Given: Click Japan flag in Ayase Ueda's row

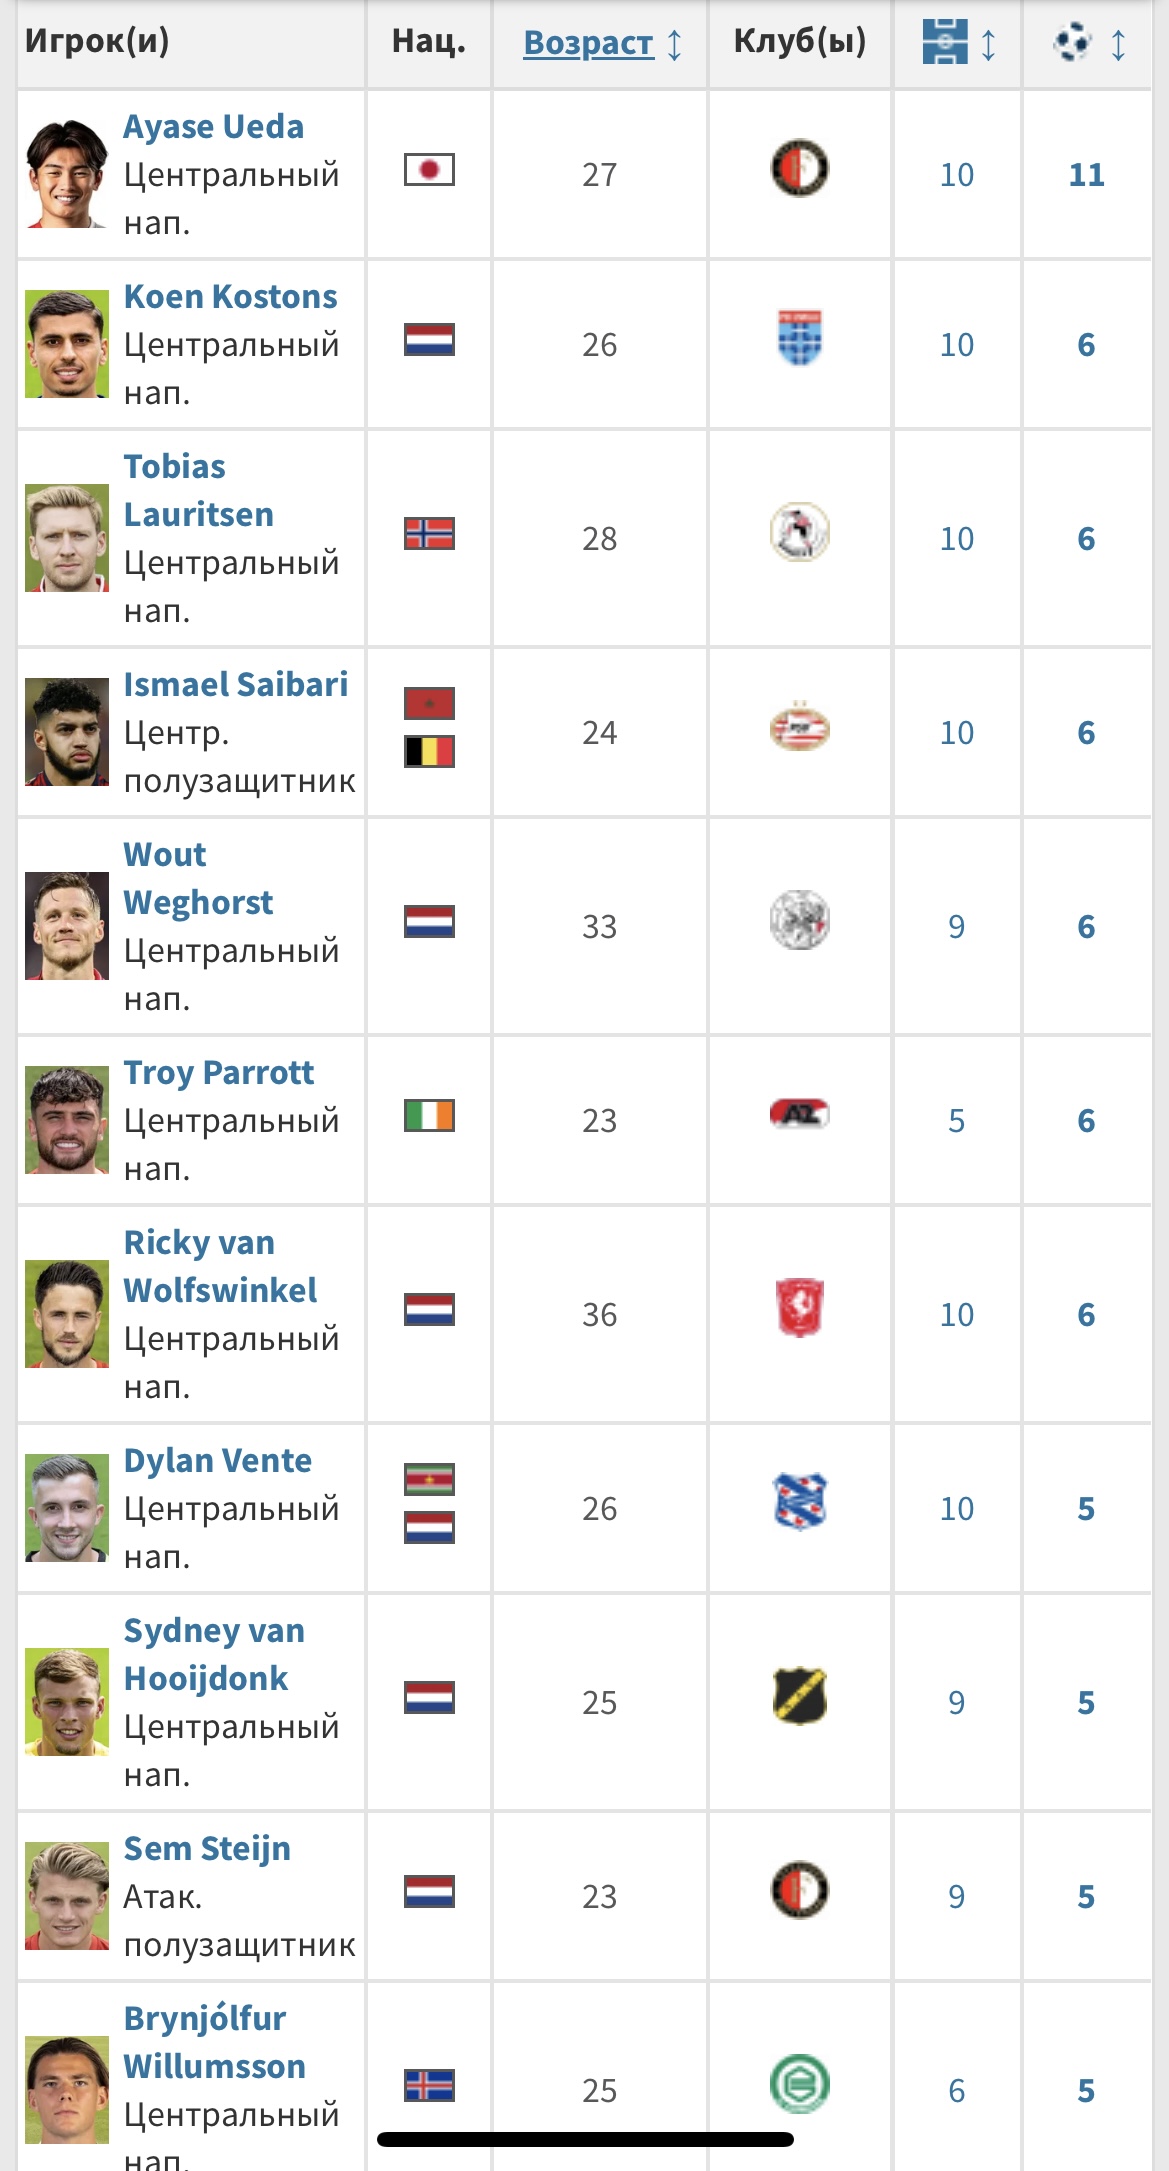Looking at the screenshot, I should coord(429,170).
